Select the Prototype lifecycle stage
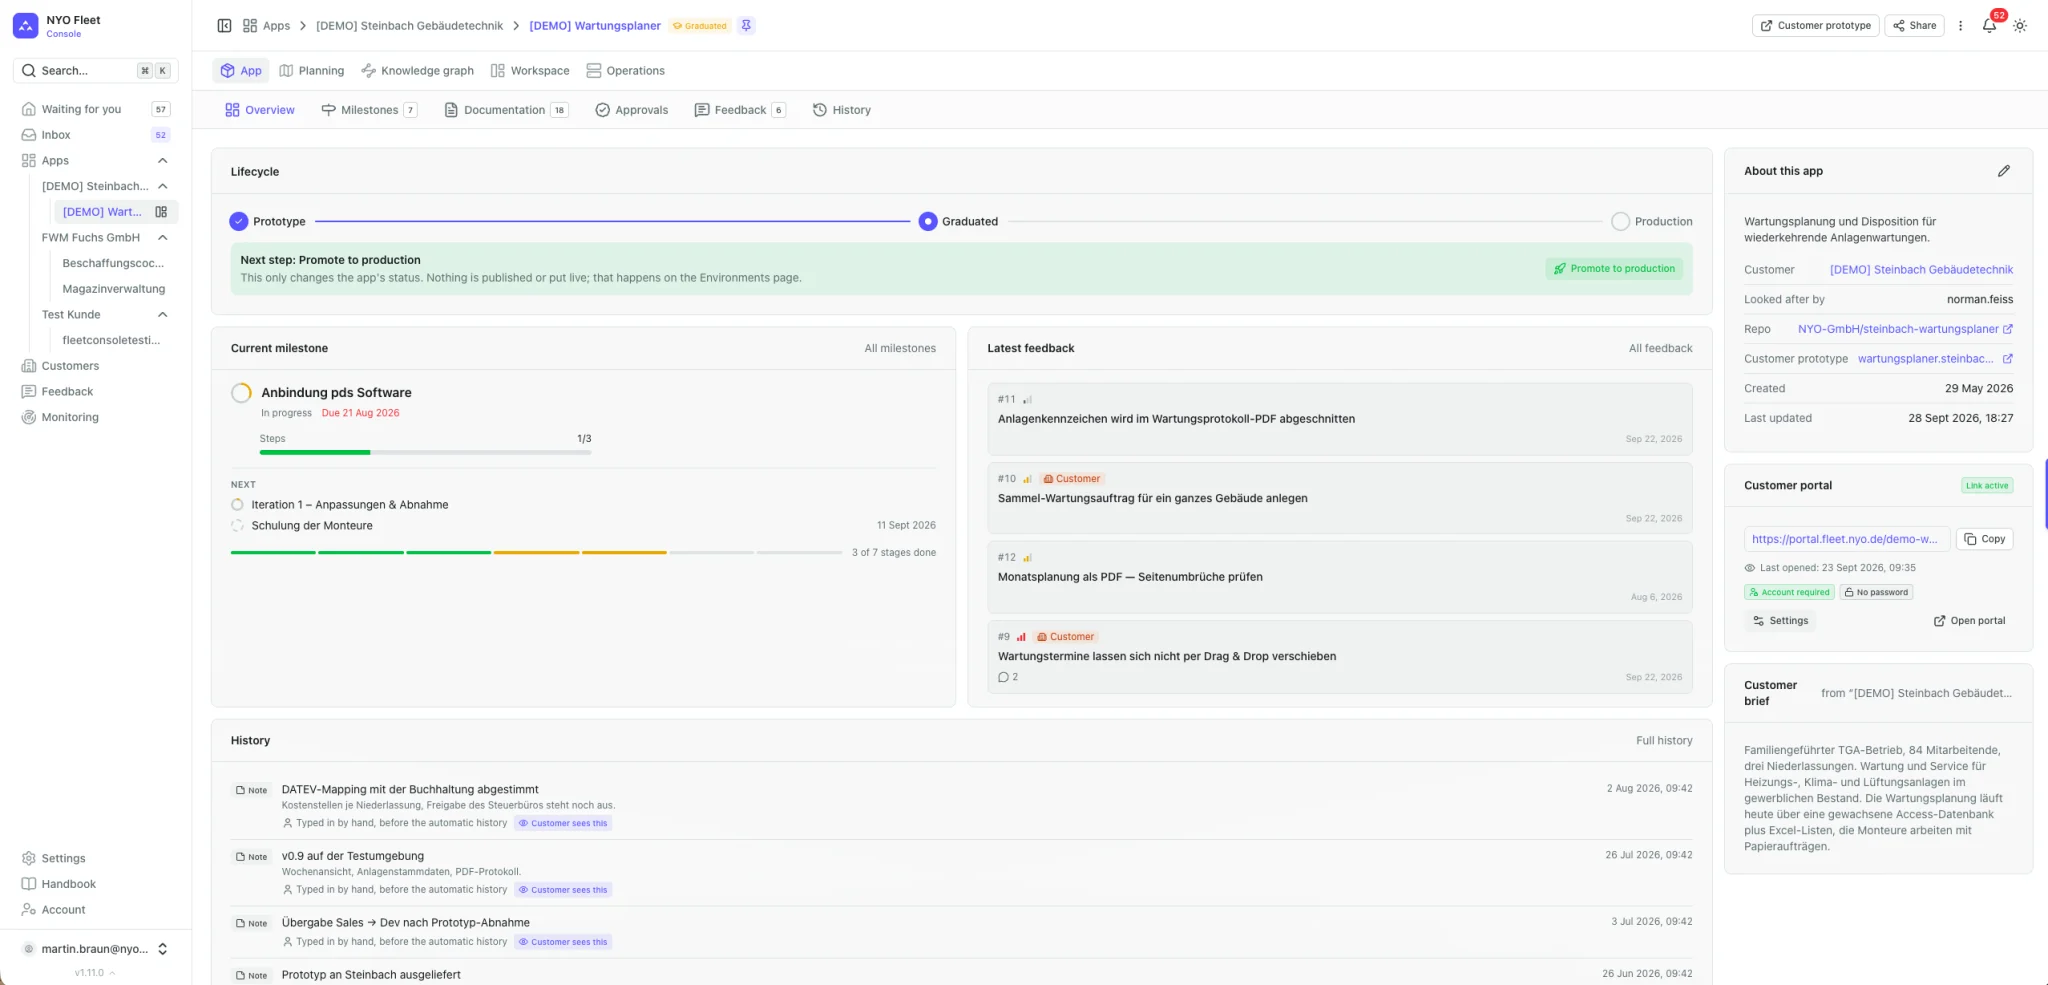The width and height of the screenshot is (2048, 985). tap(267, 221)
